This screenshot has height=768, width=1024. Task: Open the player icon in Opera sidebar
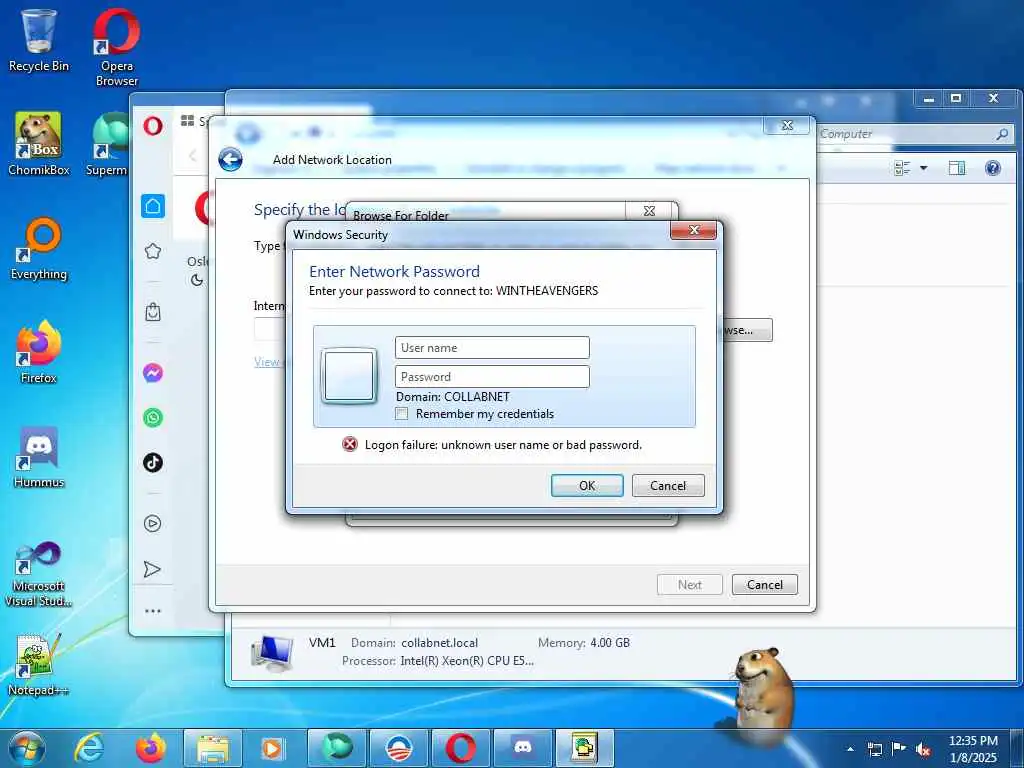[x=153, y=523]
